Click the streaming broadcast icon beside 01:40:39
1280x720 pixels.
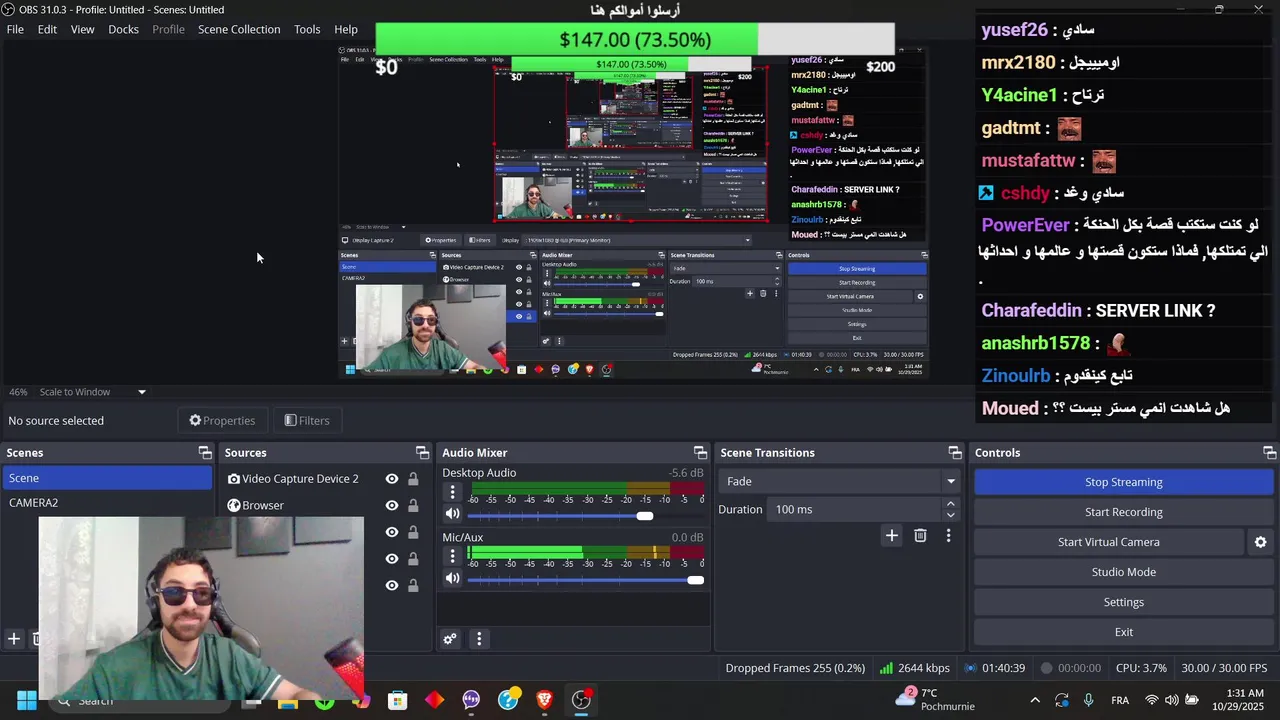pos(970,668)
